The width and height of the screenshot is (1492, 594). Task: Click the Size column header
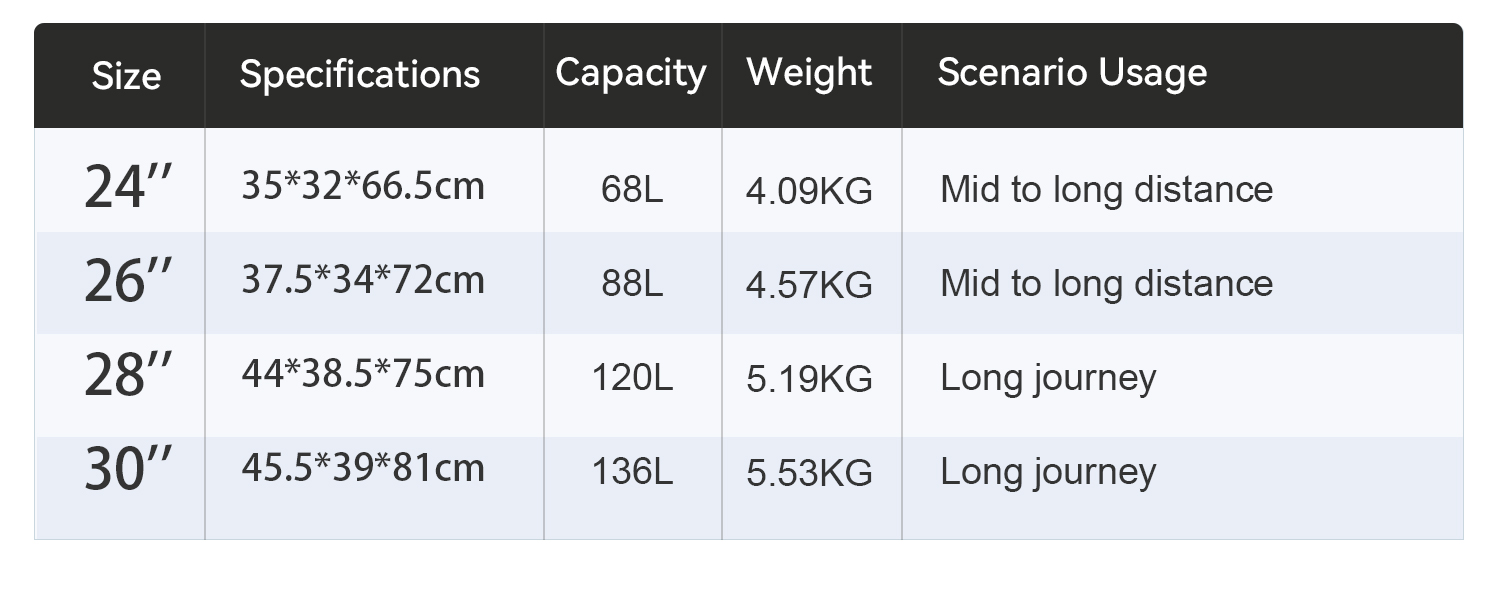[x=126, y=76]
